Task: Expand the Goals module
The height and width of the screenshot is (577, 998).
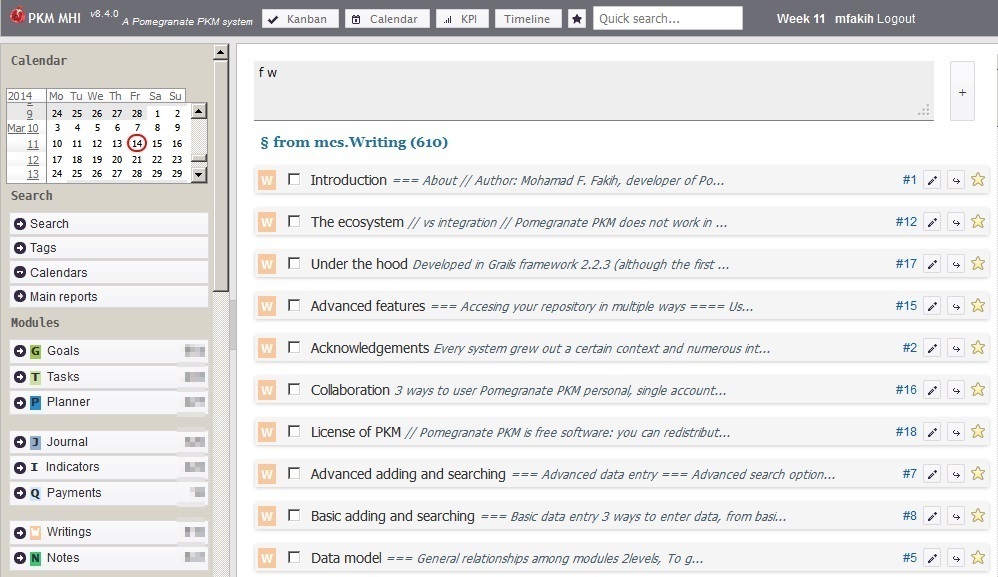Action: tap(20, 351)
